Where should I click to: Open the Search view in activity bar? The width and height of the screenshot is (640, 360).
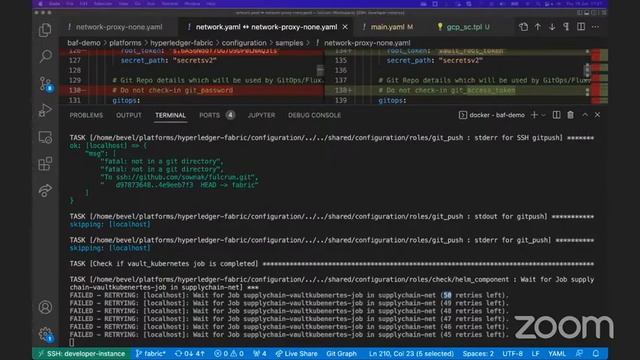tap(45, 56)
